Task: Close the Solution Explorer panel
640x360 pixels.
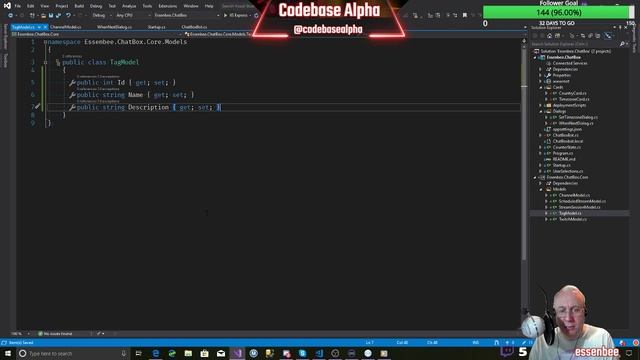Action: [626, 27]
